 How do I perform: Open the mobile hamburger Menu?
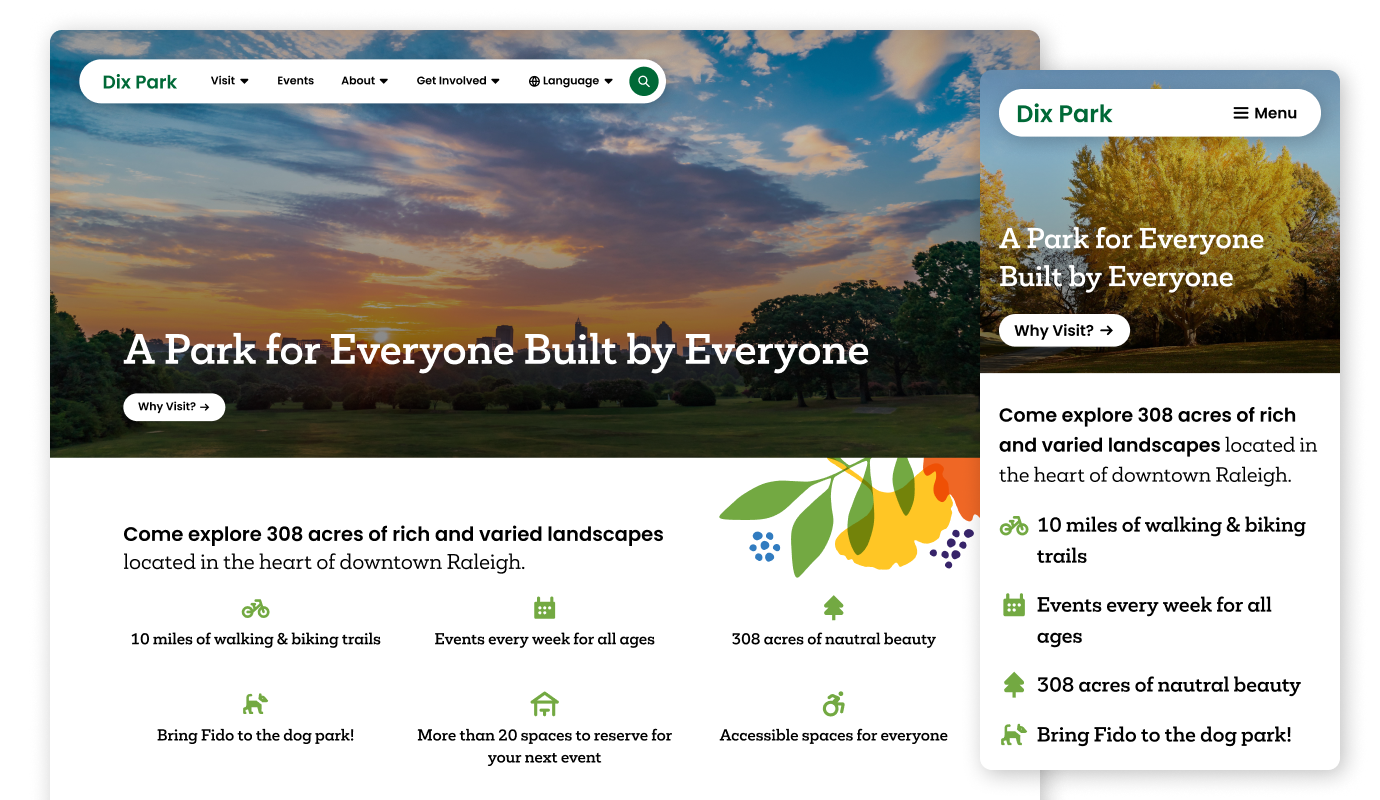coord(1264,113)
